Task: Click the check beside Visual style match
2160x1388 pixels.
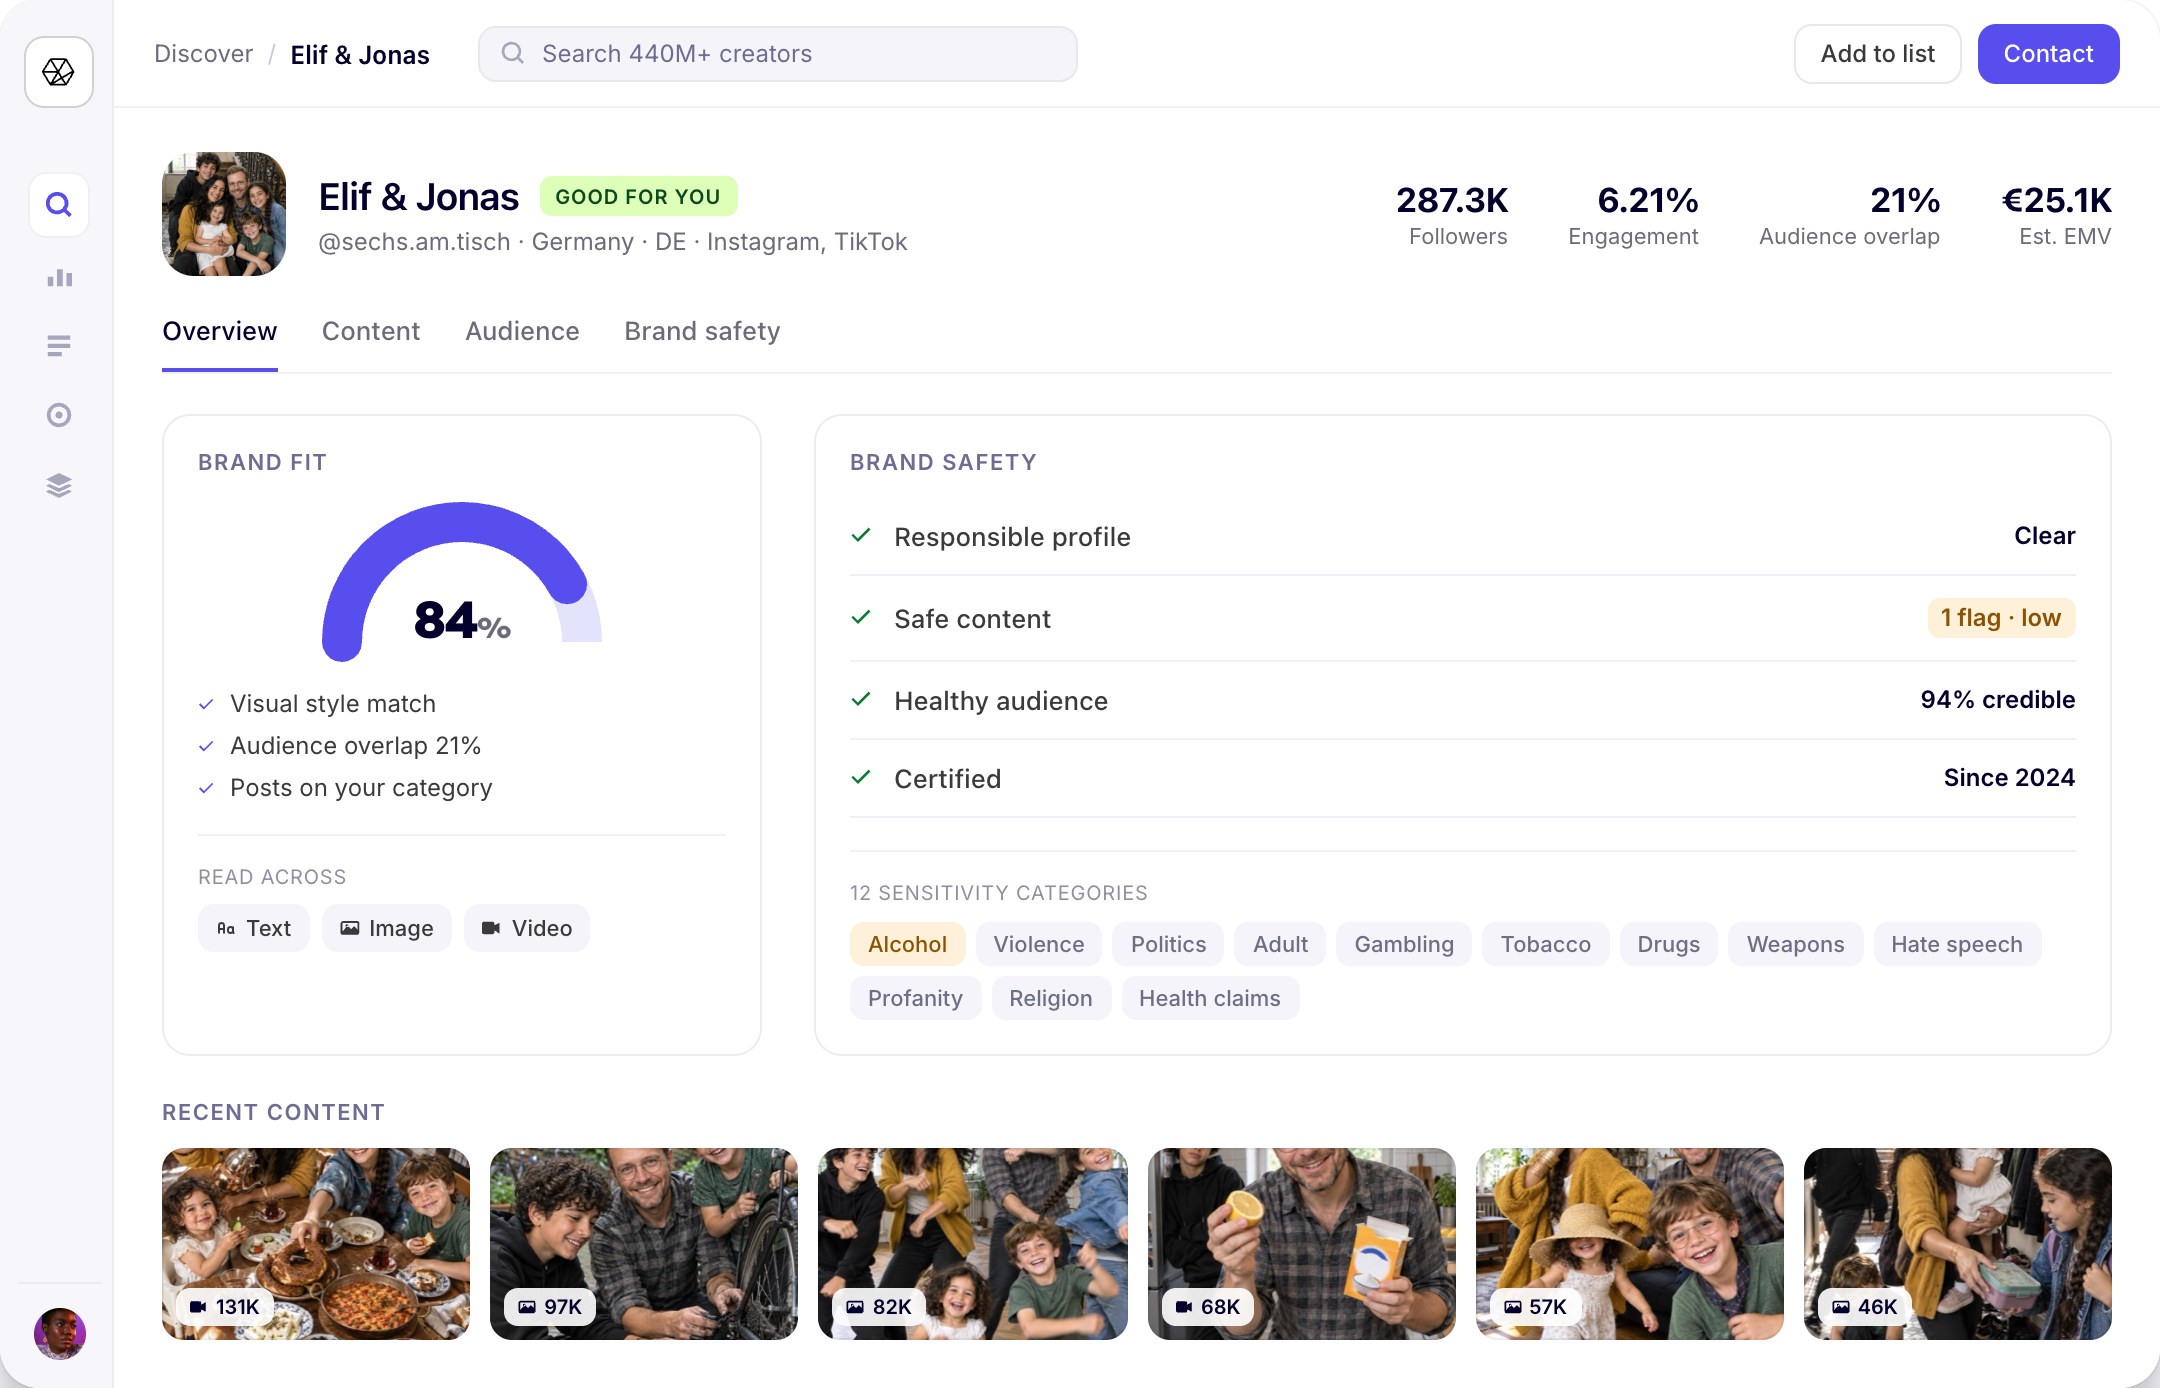Action: pos(206,704)
